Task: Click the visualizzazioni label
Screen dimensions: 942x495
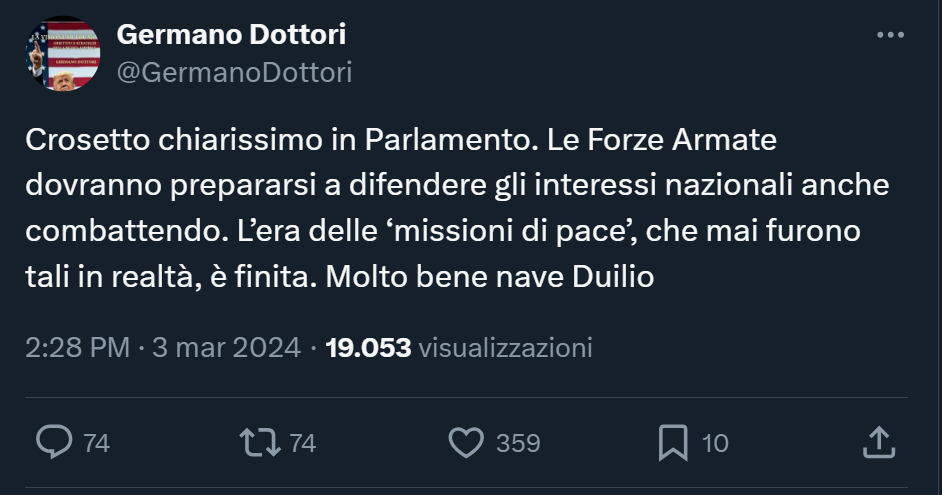Action: click(x=506, y=347)
